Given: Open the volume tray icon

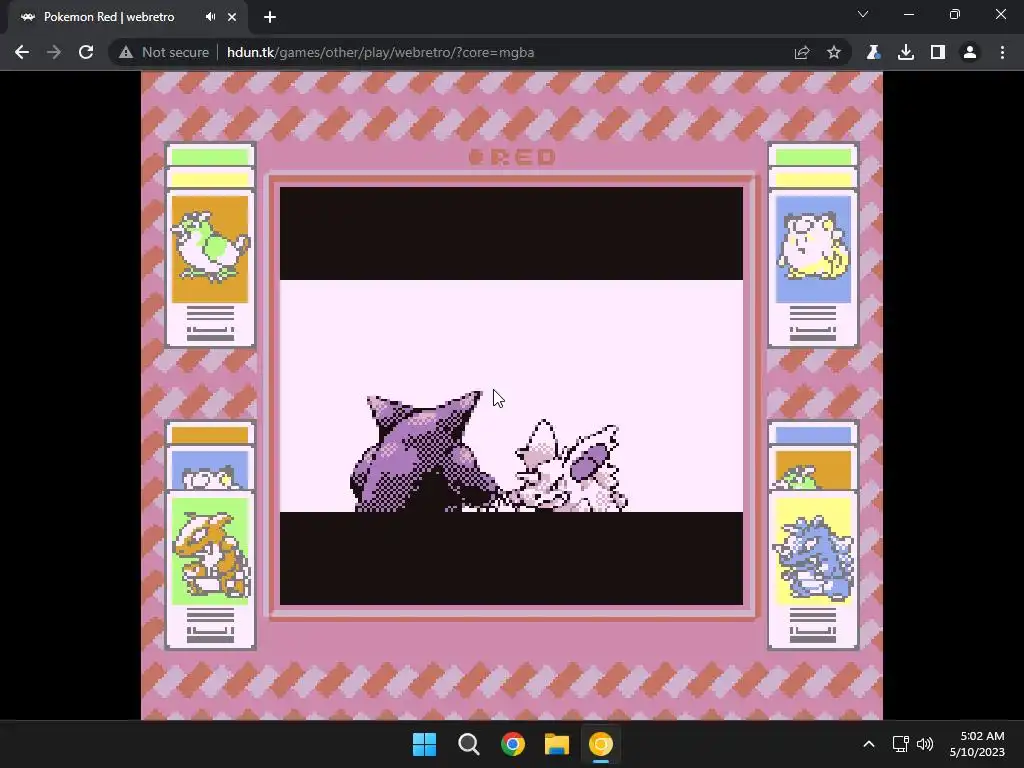Looking at the screenshot, I should point(925,744).
